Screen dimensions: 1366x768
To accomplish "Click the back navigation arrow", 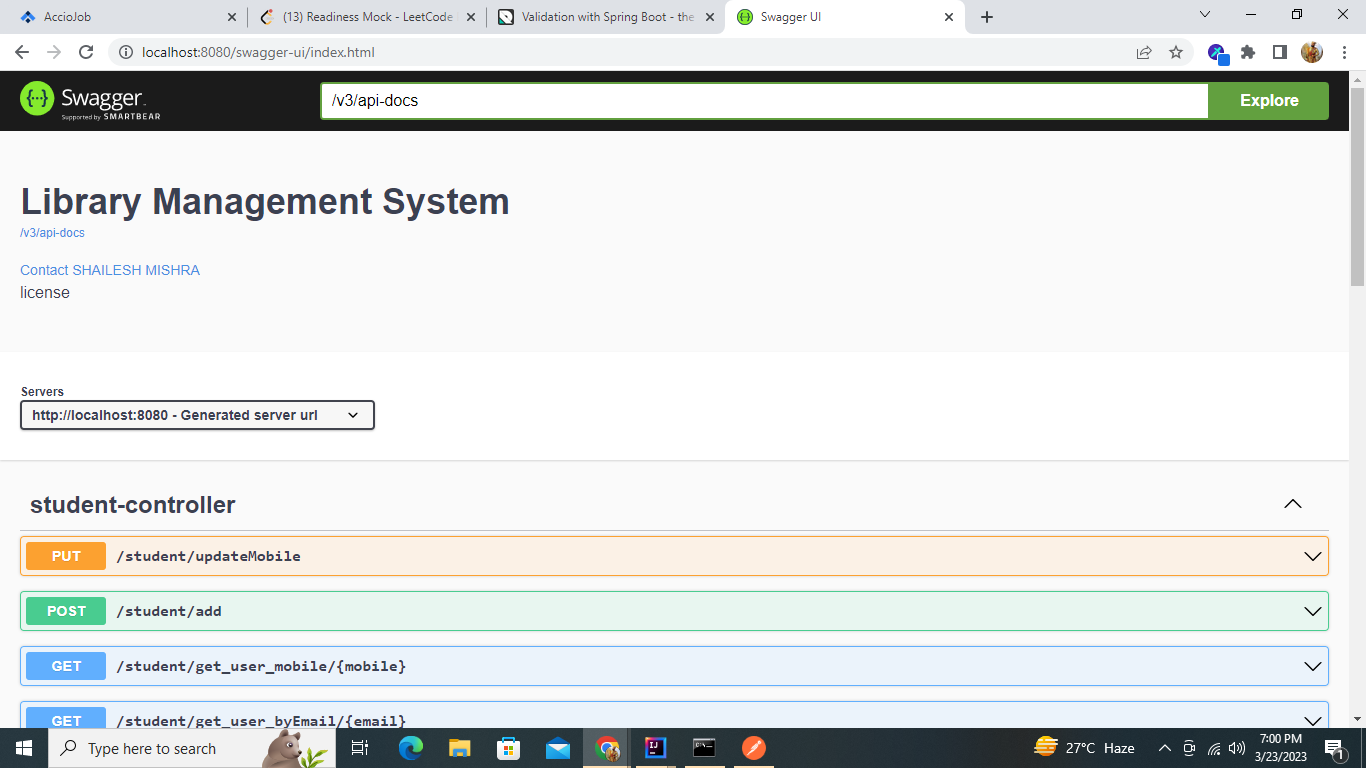I will (x=22, y=52).
